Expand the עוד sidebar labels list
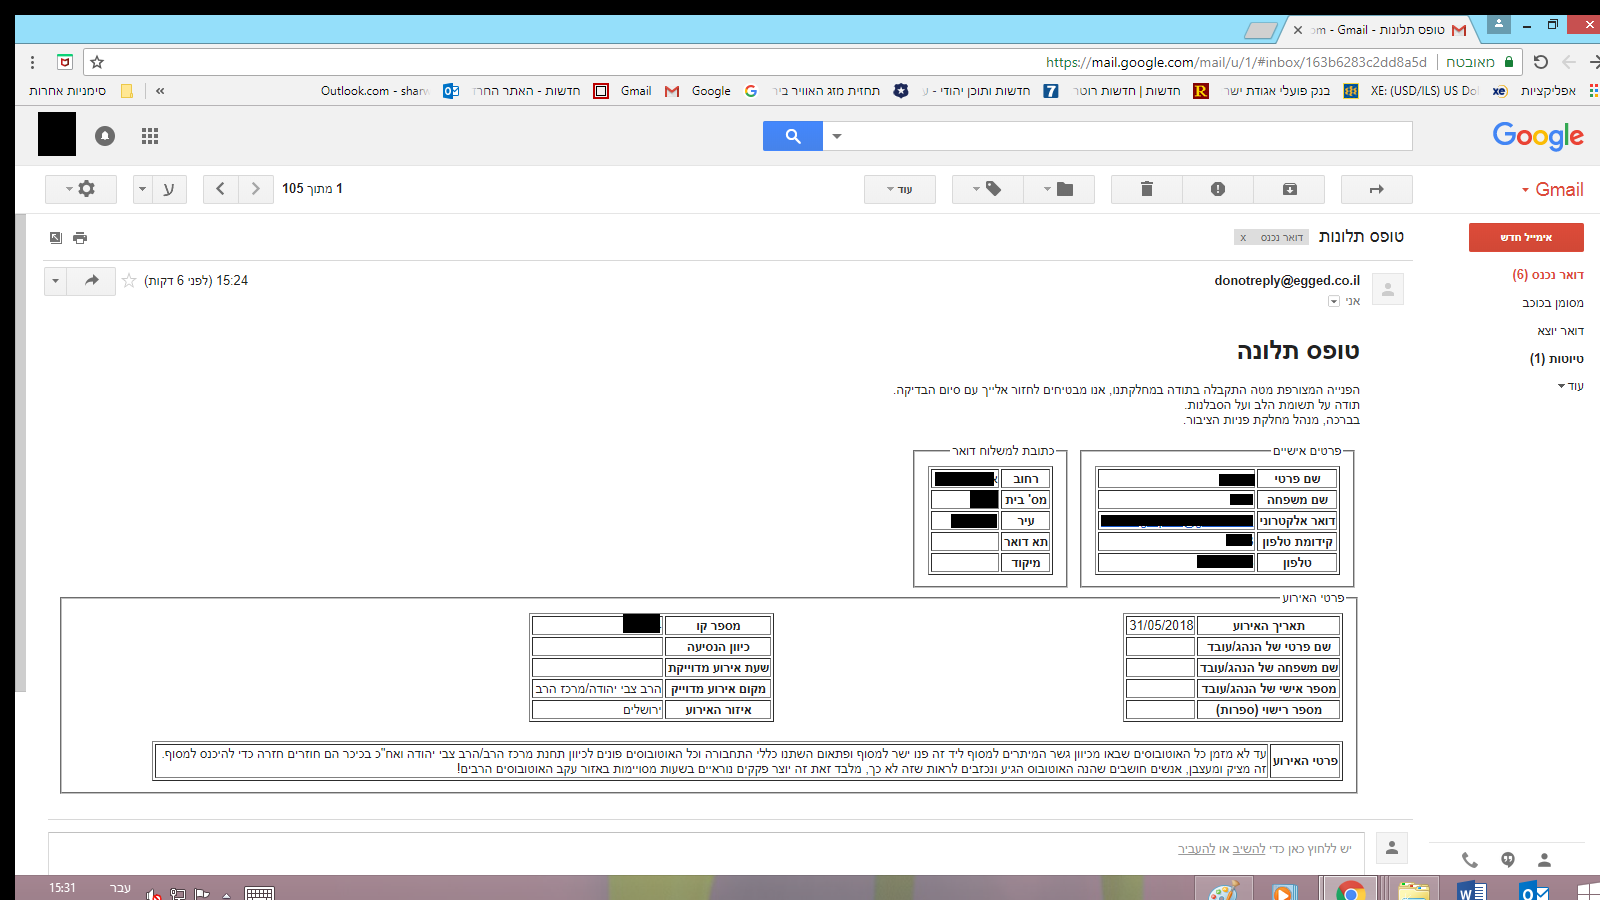 [x=1570, y=386]
